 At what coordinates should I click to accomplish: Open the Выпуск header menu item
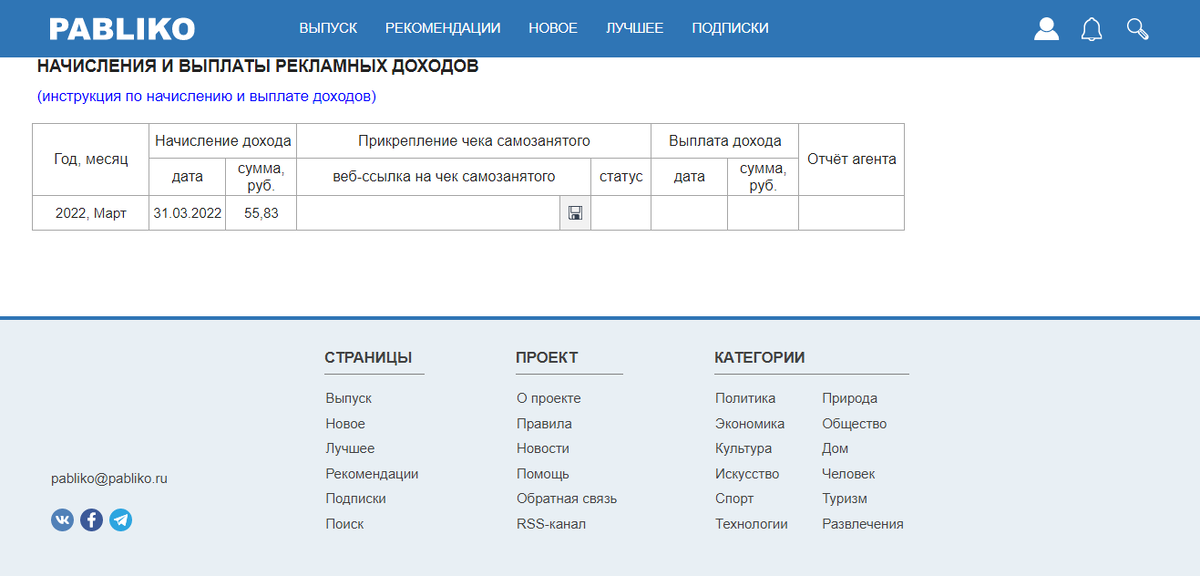pyautogui.click(x=328, y=28)
